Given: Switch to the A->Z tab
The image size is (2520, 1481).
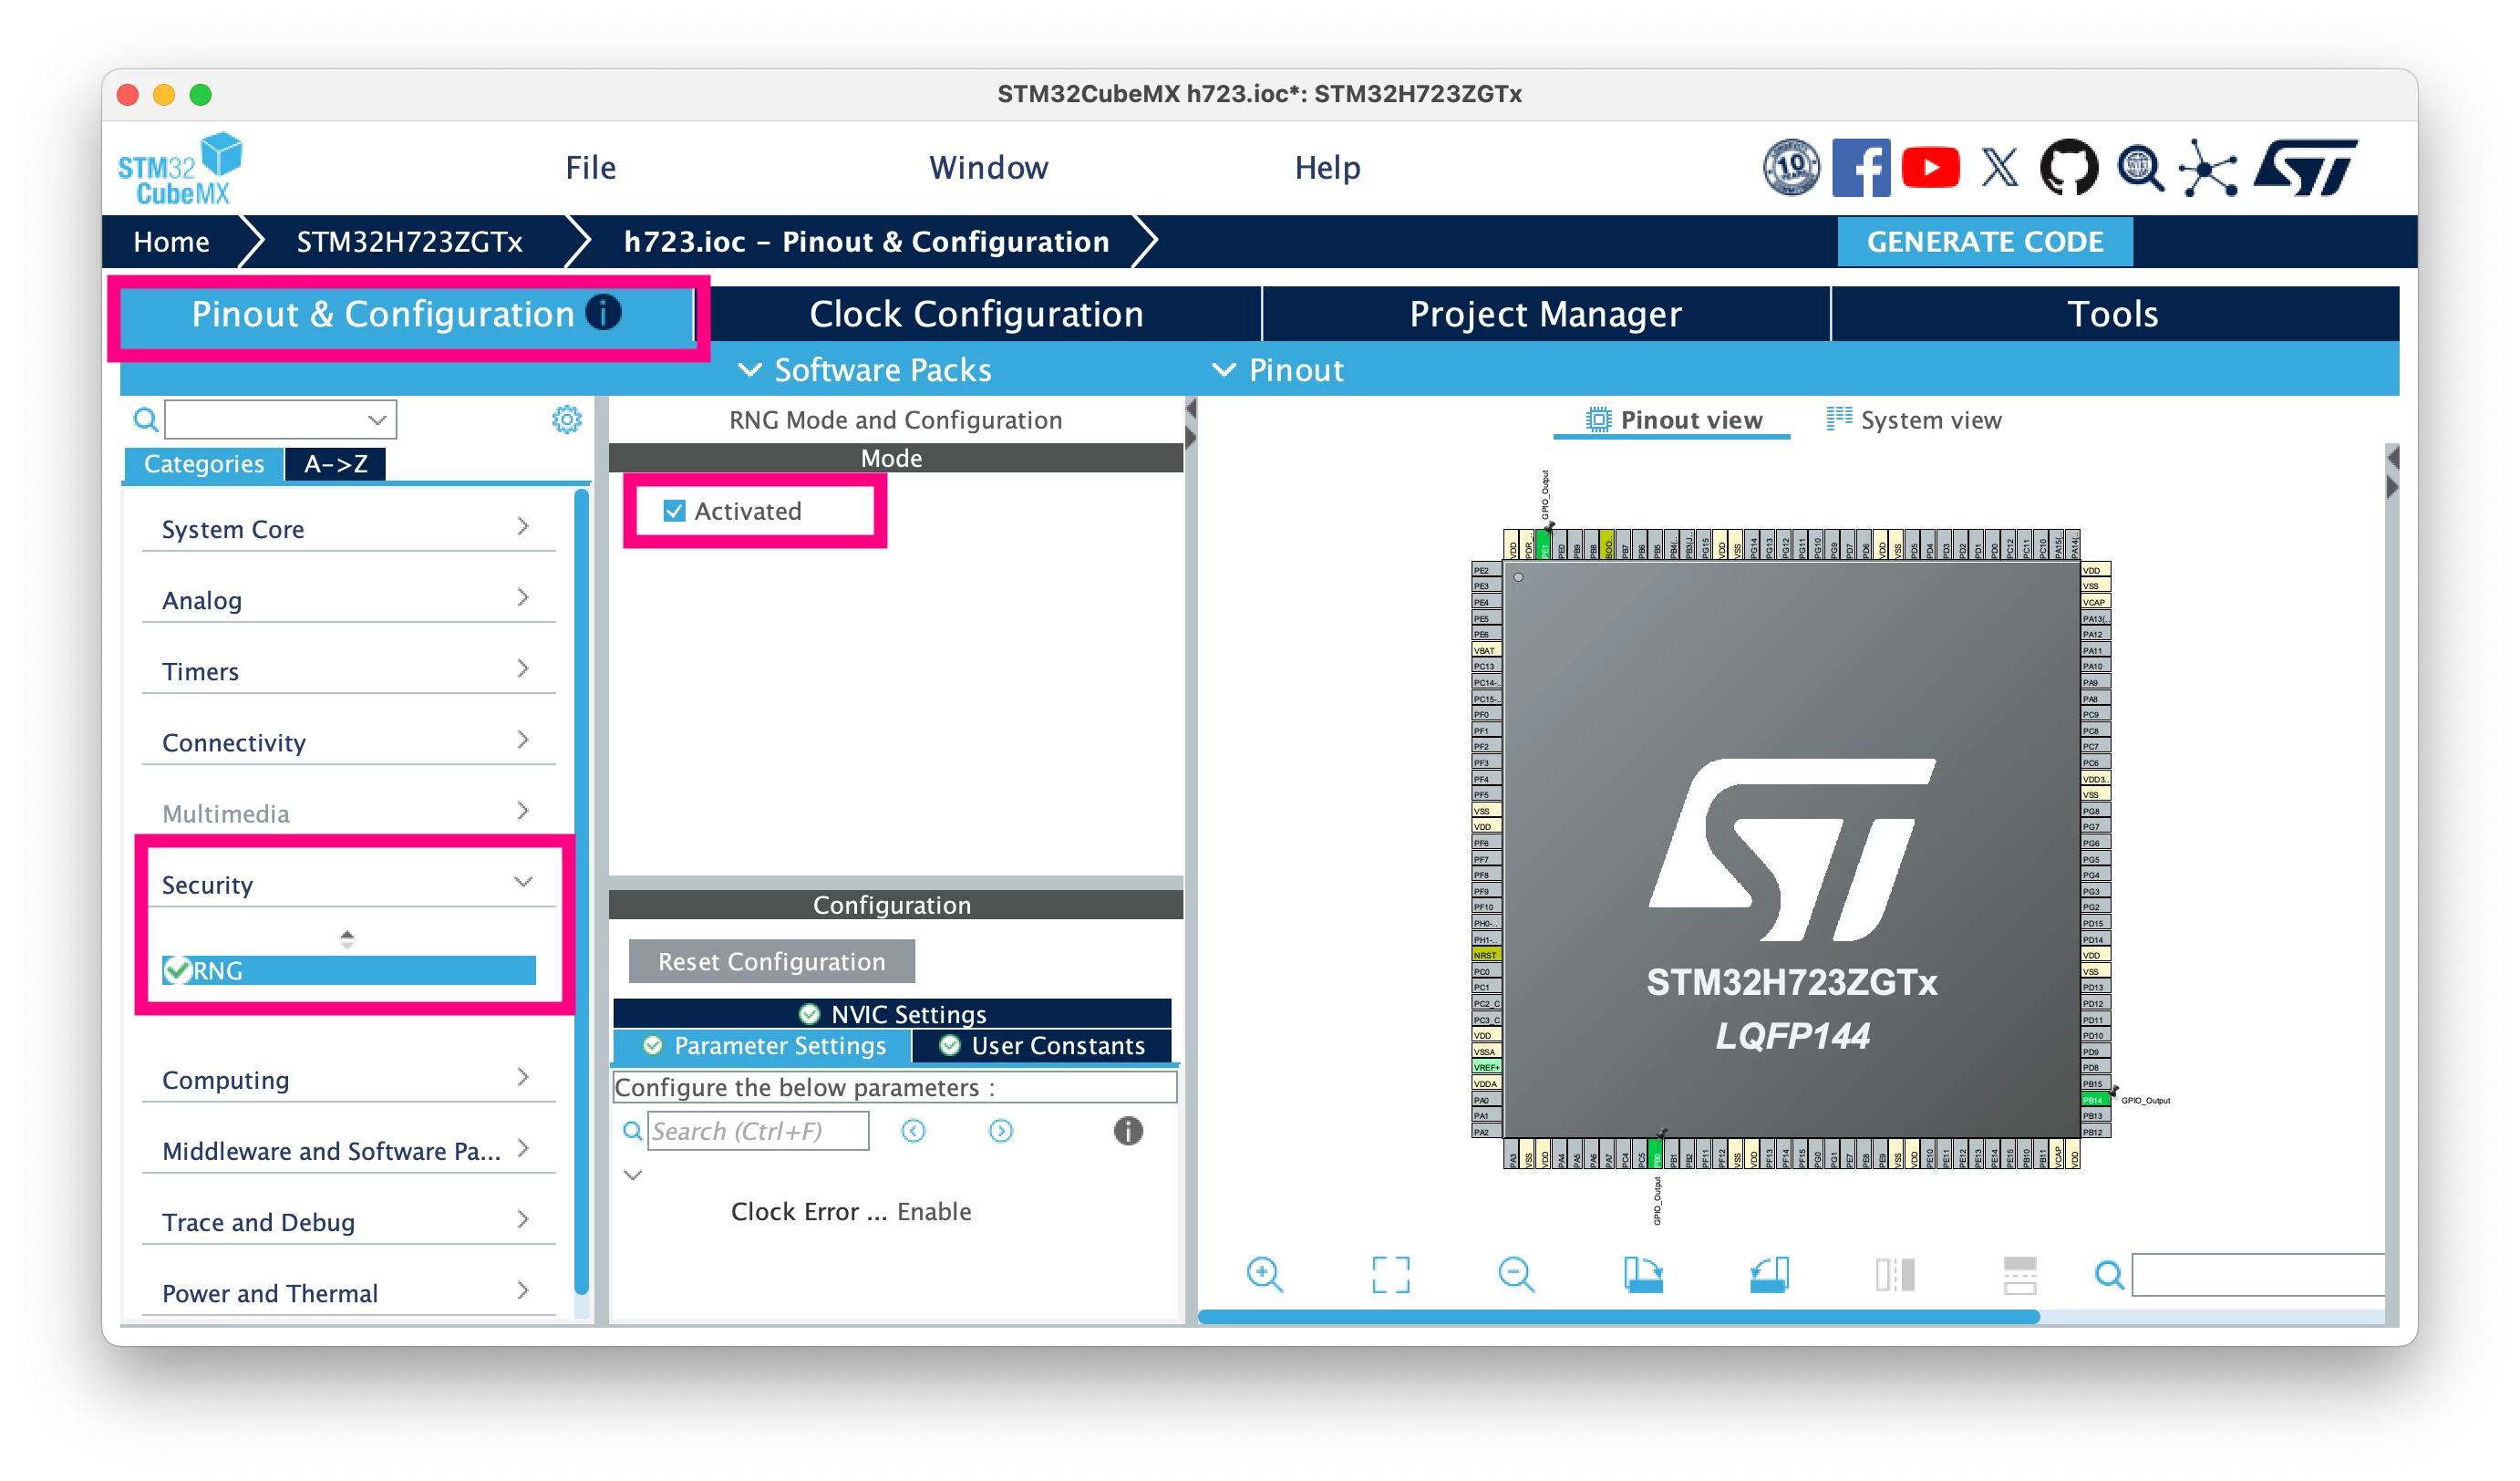Looking at the screenshot, I should click(335, 463).
